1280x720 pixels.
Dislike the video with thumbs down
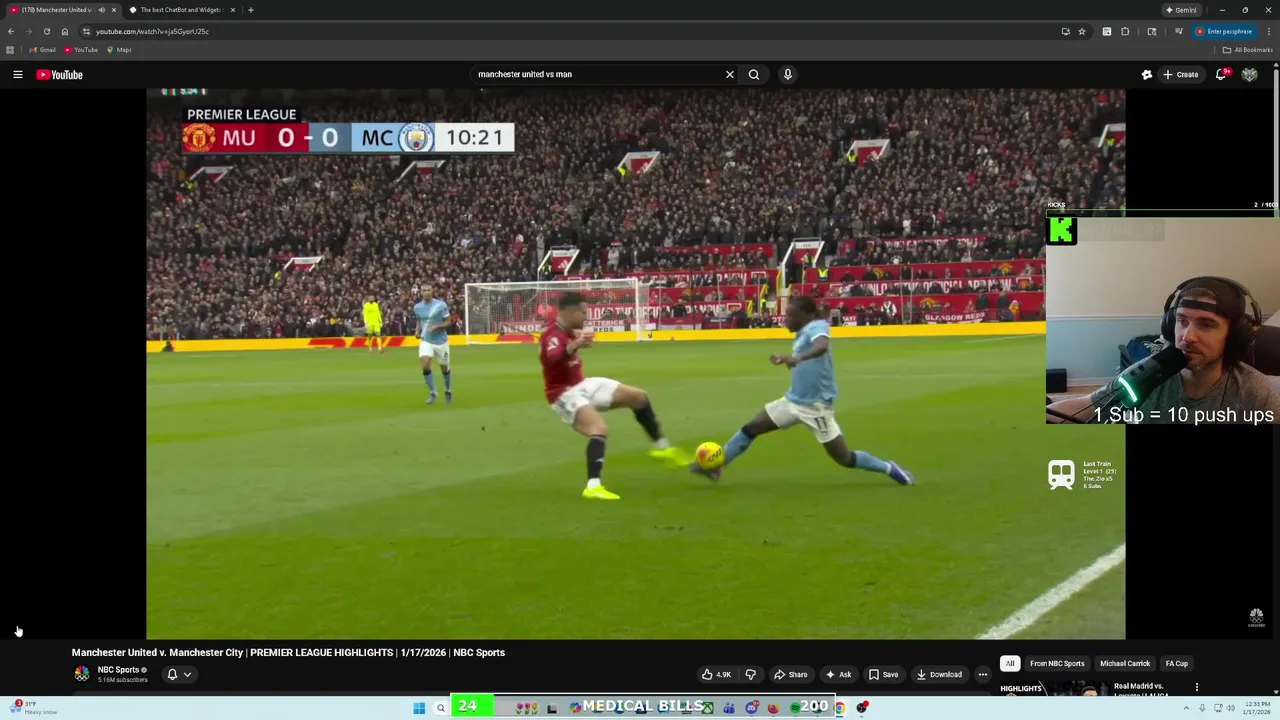pos(750,674)
